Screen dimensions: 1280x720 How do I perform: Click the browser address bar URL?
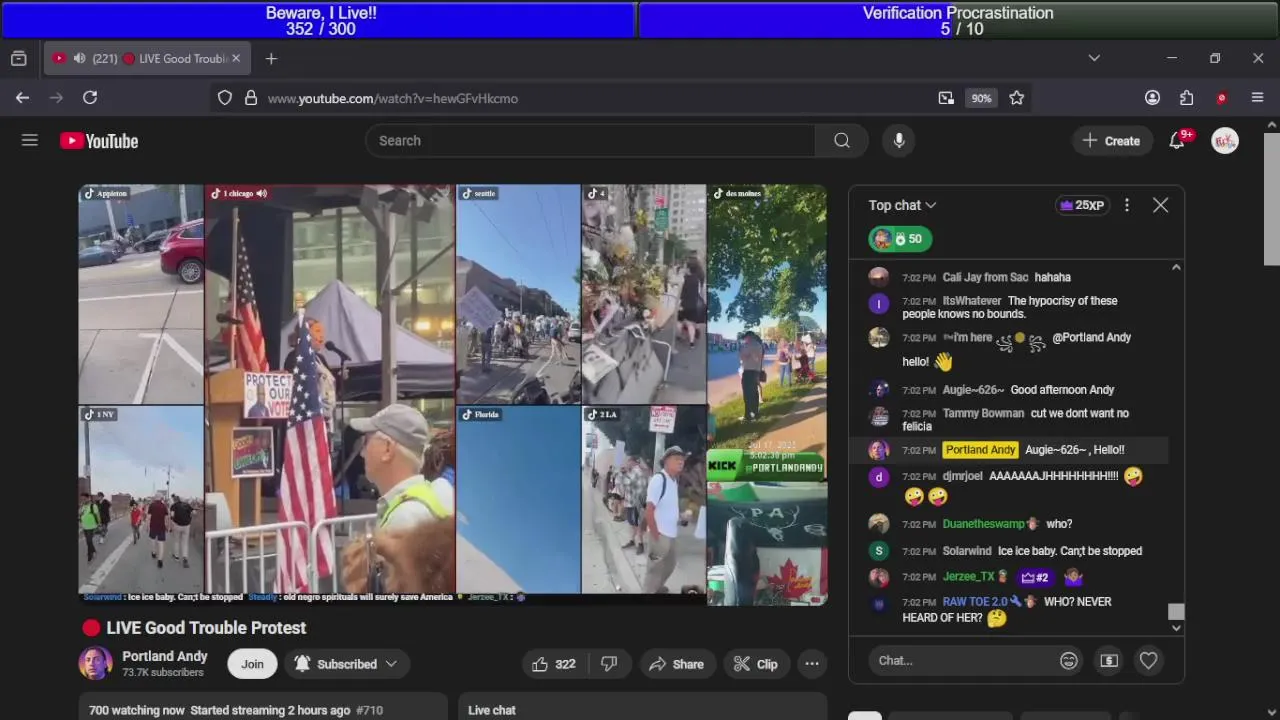(x=393, y=98)
